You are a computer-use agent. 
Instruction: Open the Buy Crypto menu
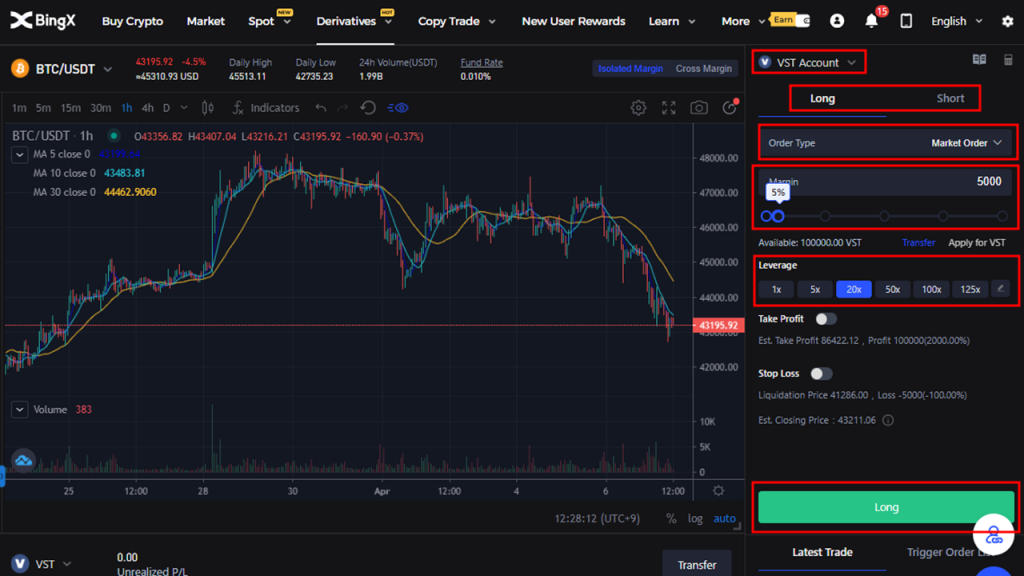point(133,21)
